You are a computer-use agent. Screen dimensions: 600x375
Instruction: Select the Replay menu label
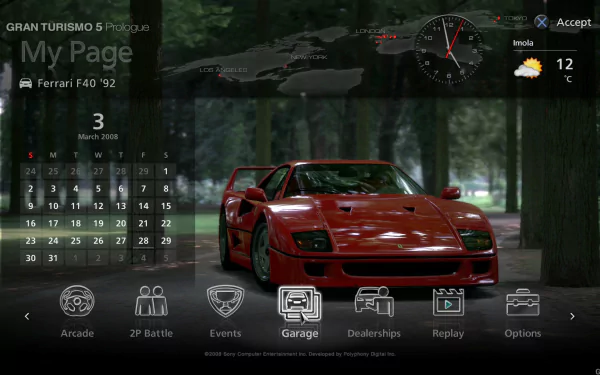click(448, 333)
